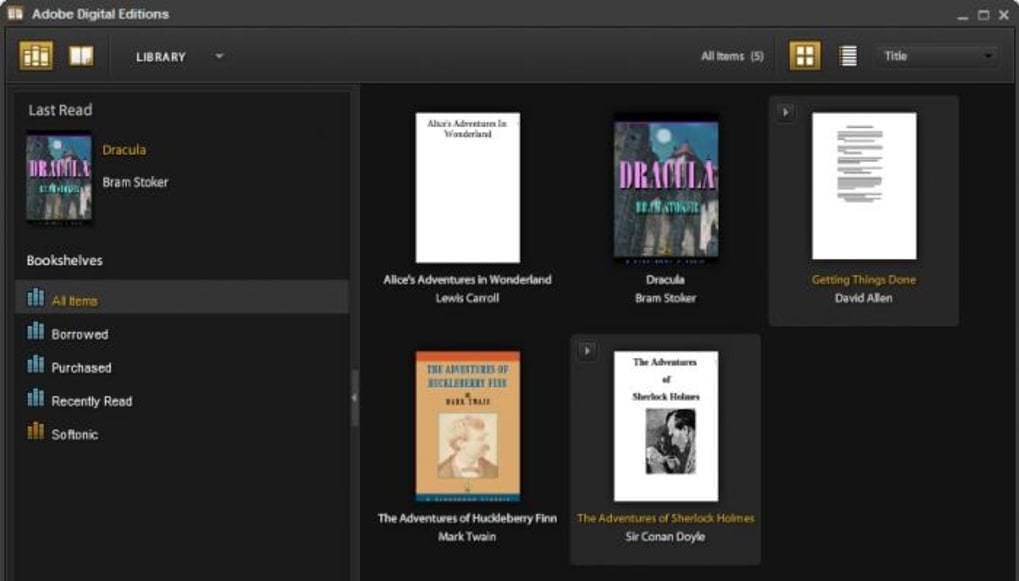The width and height of the screenshot is (1019, 581).
Task: Click Mark Twain author text
Action: coord(467,537)
